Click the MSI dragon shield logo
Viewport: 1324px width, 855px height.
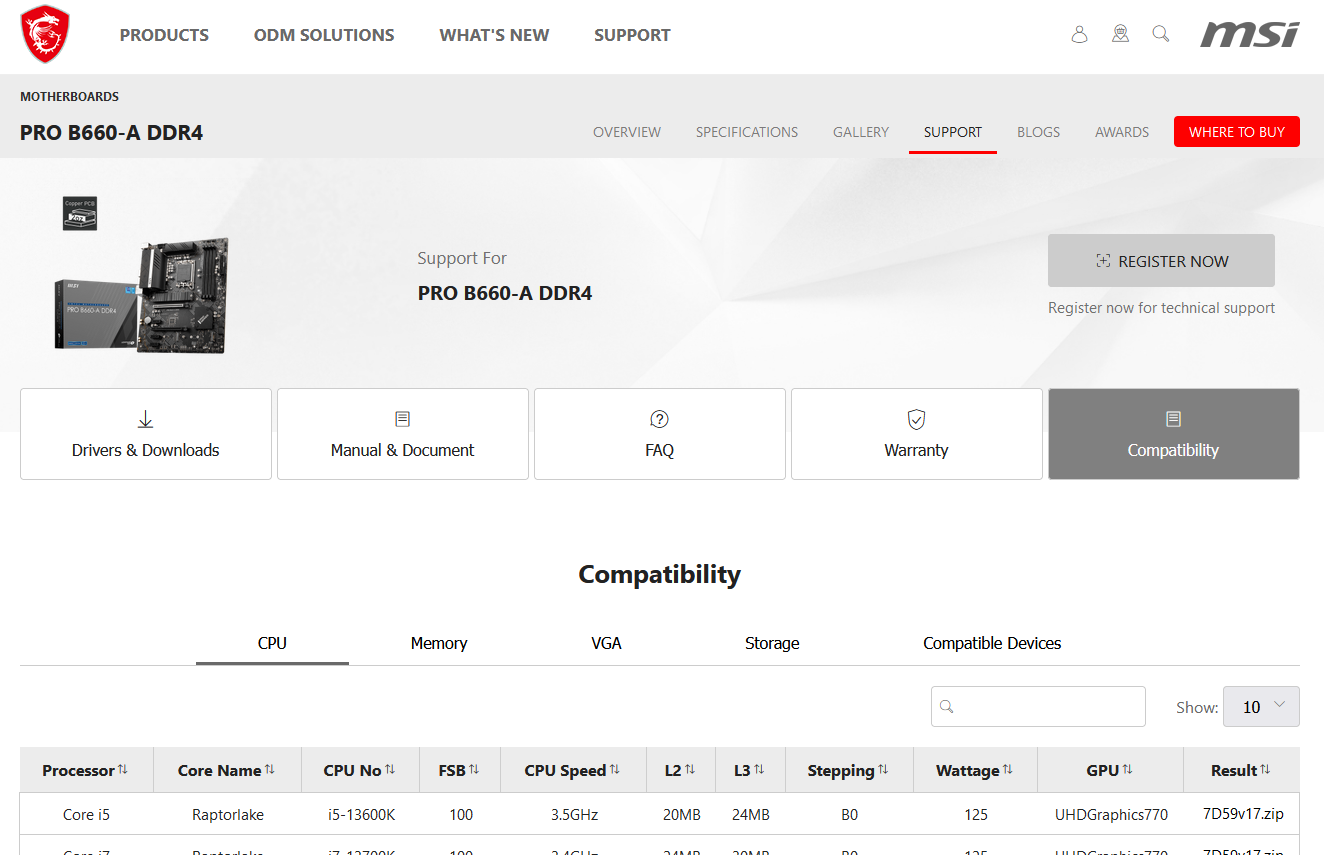[45, 35]
